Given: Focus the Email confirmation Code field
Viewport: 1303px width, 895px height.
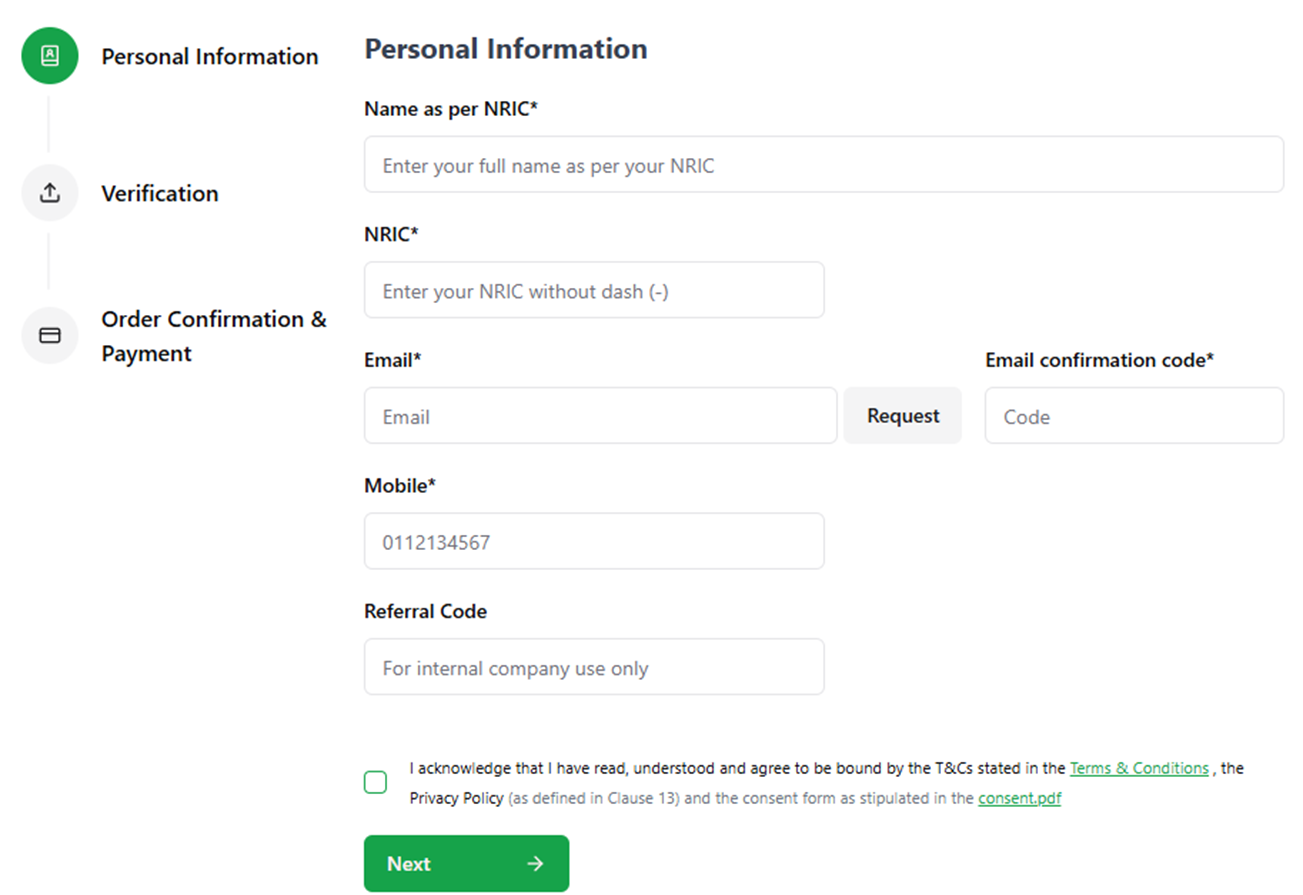Looking at the screenshot, I should (1134, 416).
